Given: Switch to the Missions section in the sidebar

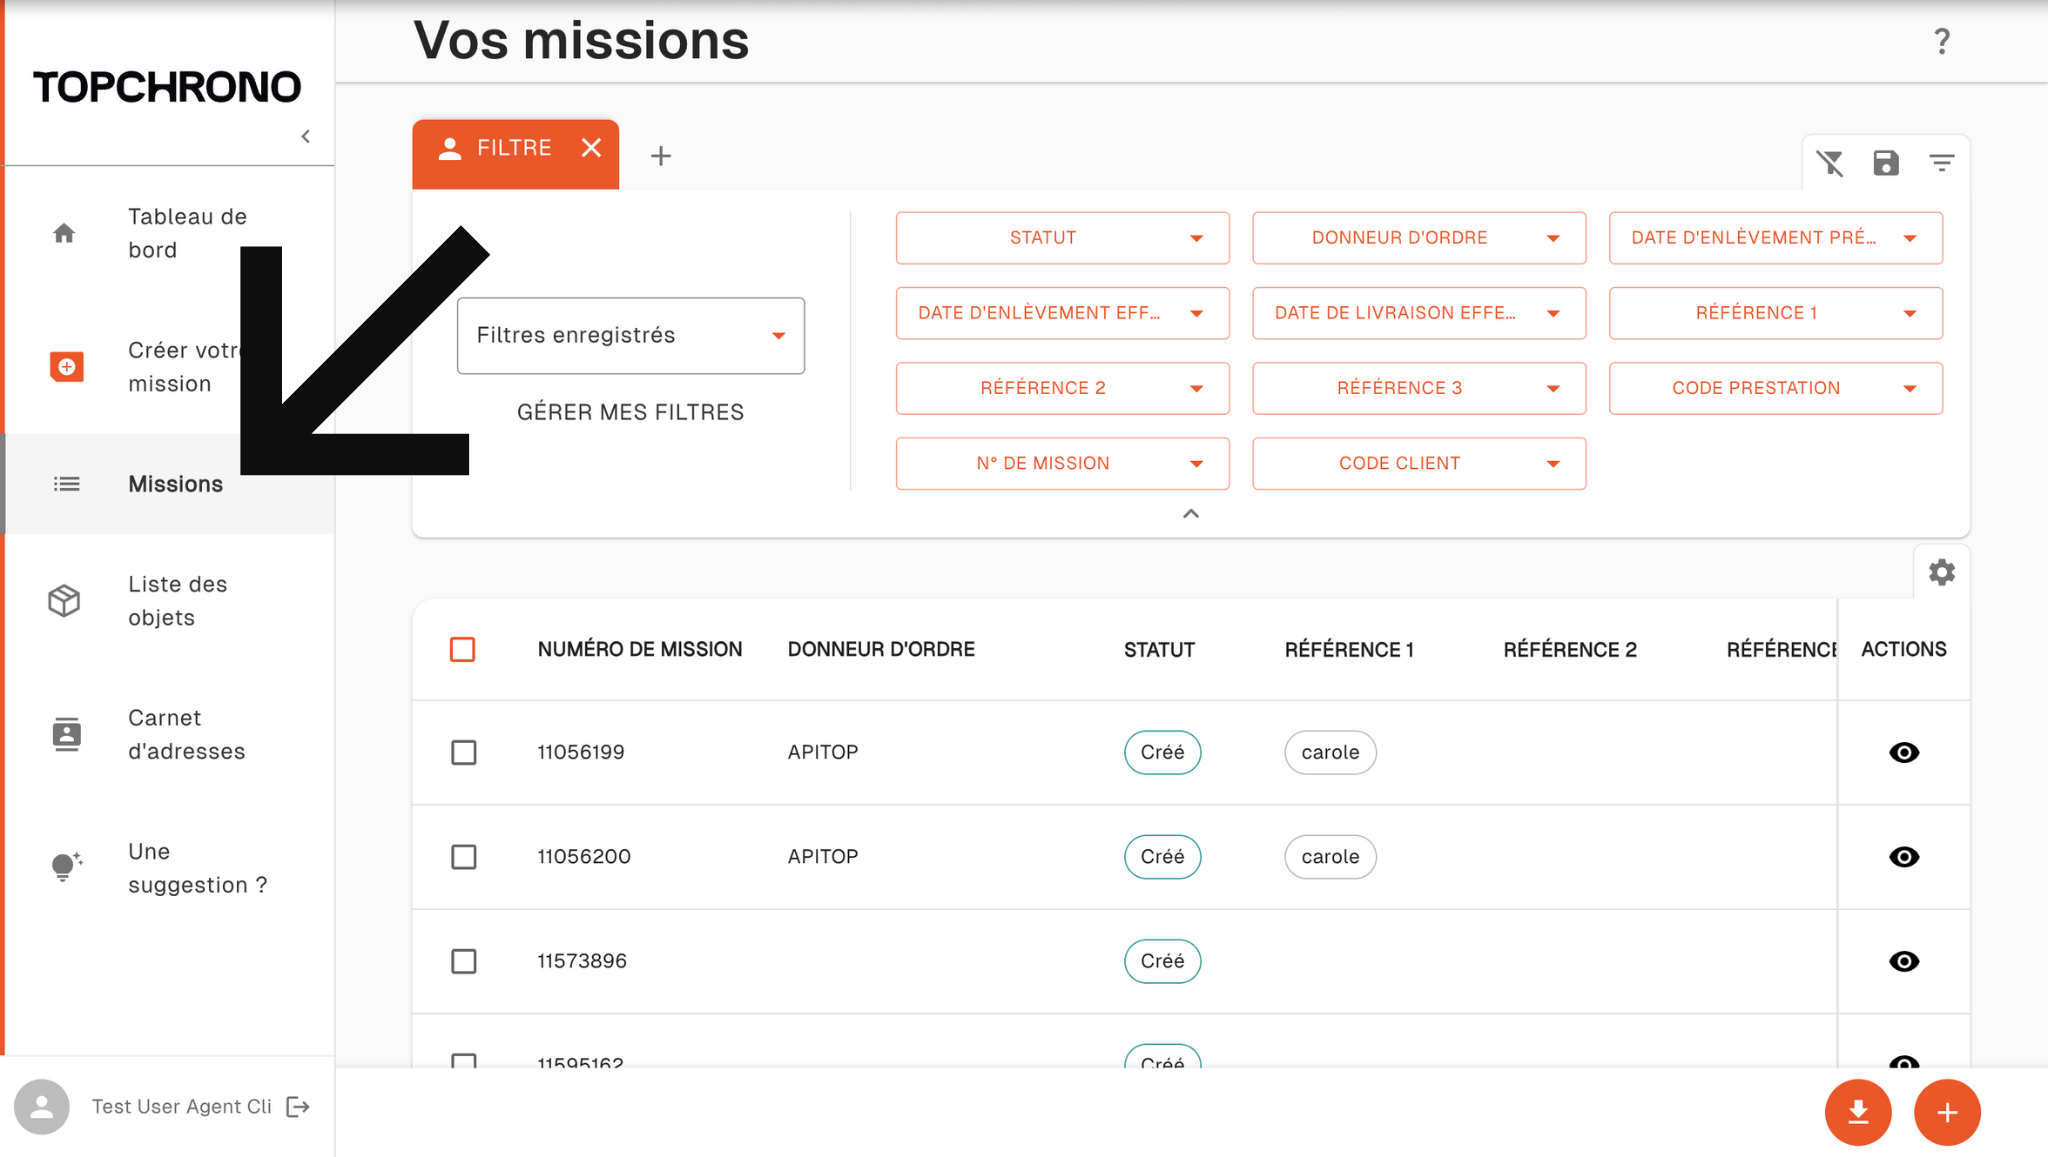Looking at the screenshot, I should 175,484.
